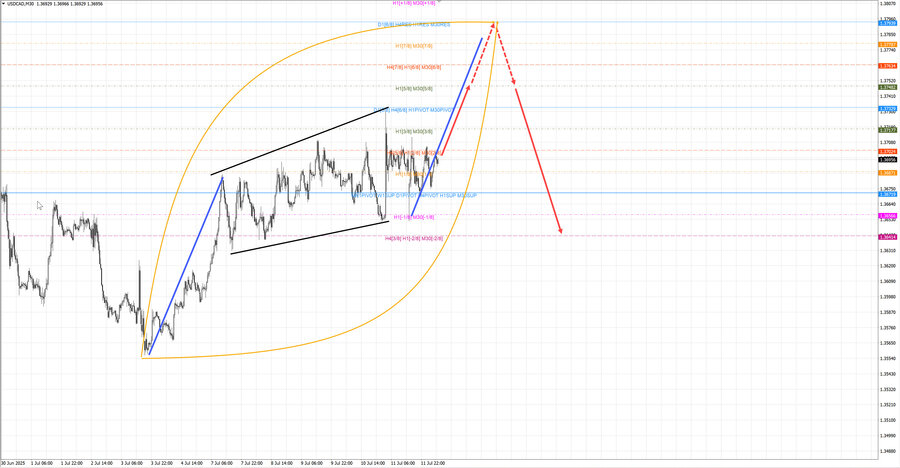Click the red 1.37024 price tag

(888, 152)
